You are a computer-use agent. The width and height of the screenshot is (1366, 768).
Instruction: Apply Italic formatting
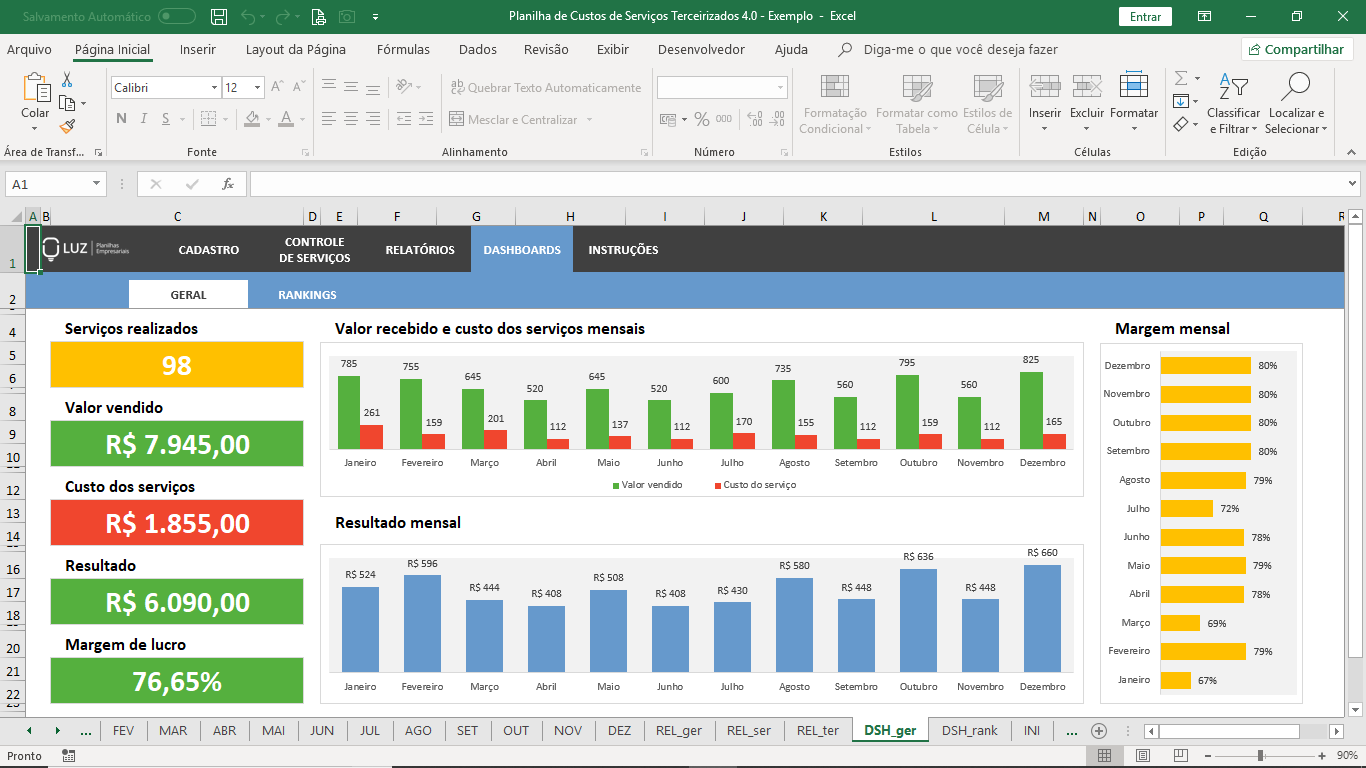click(143, 117)
